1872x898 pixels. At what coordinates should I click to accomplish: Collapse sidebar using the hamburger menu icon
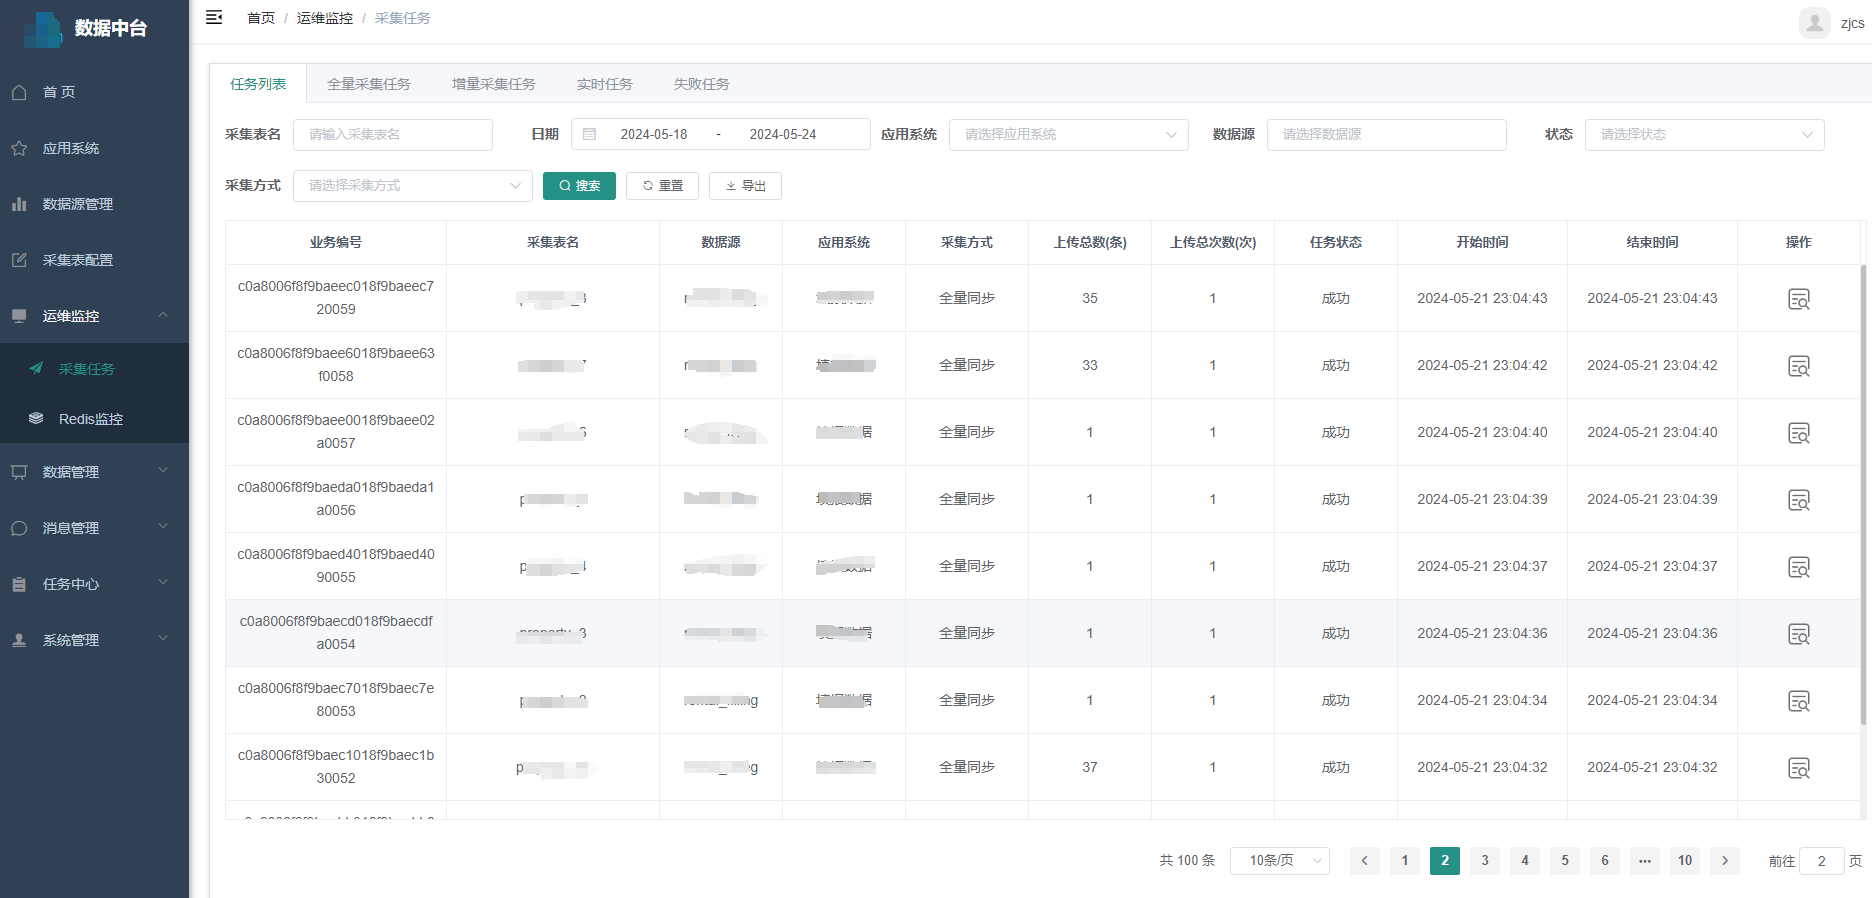[214, 18]
